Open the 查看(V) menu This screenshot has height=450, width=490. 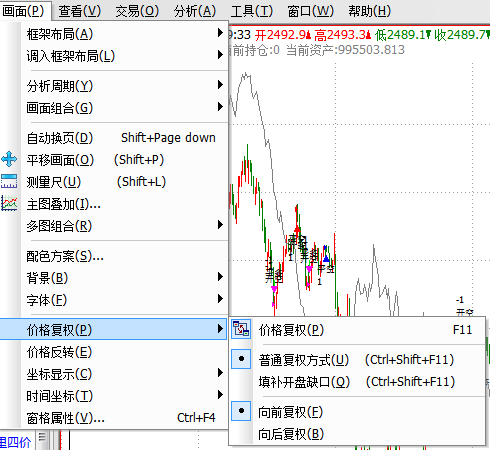[80, 11]
